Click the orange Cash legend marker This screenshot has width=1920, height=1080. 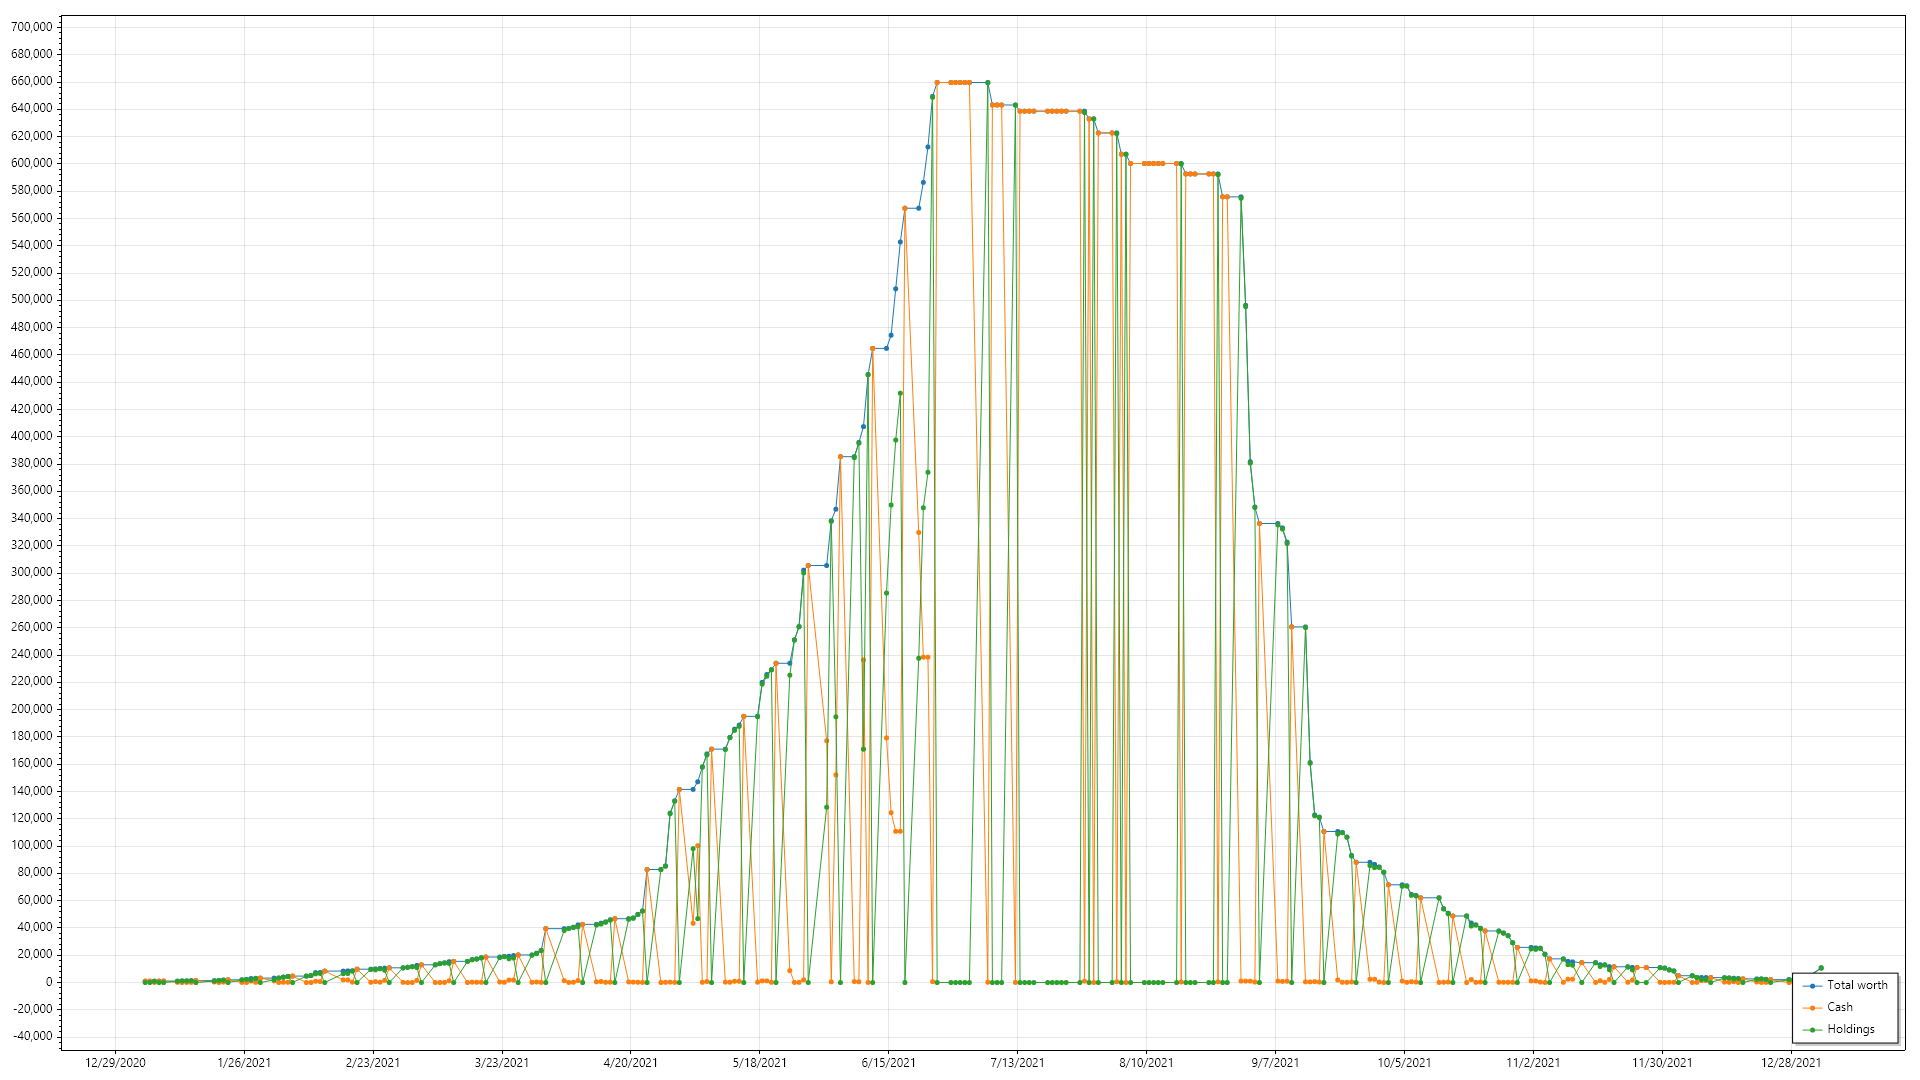coord(1812,1008)
